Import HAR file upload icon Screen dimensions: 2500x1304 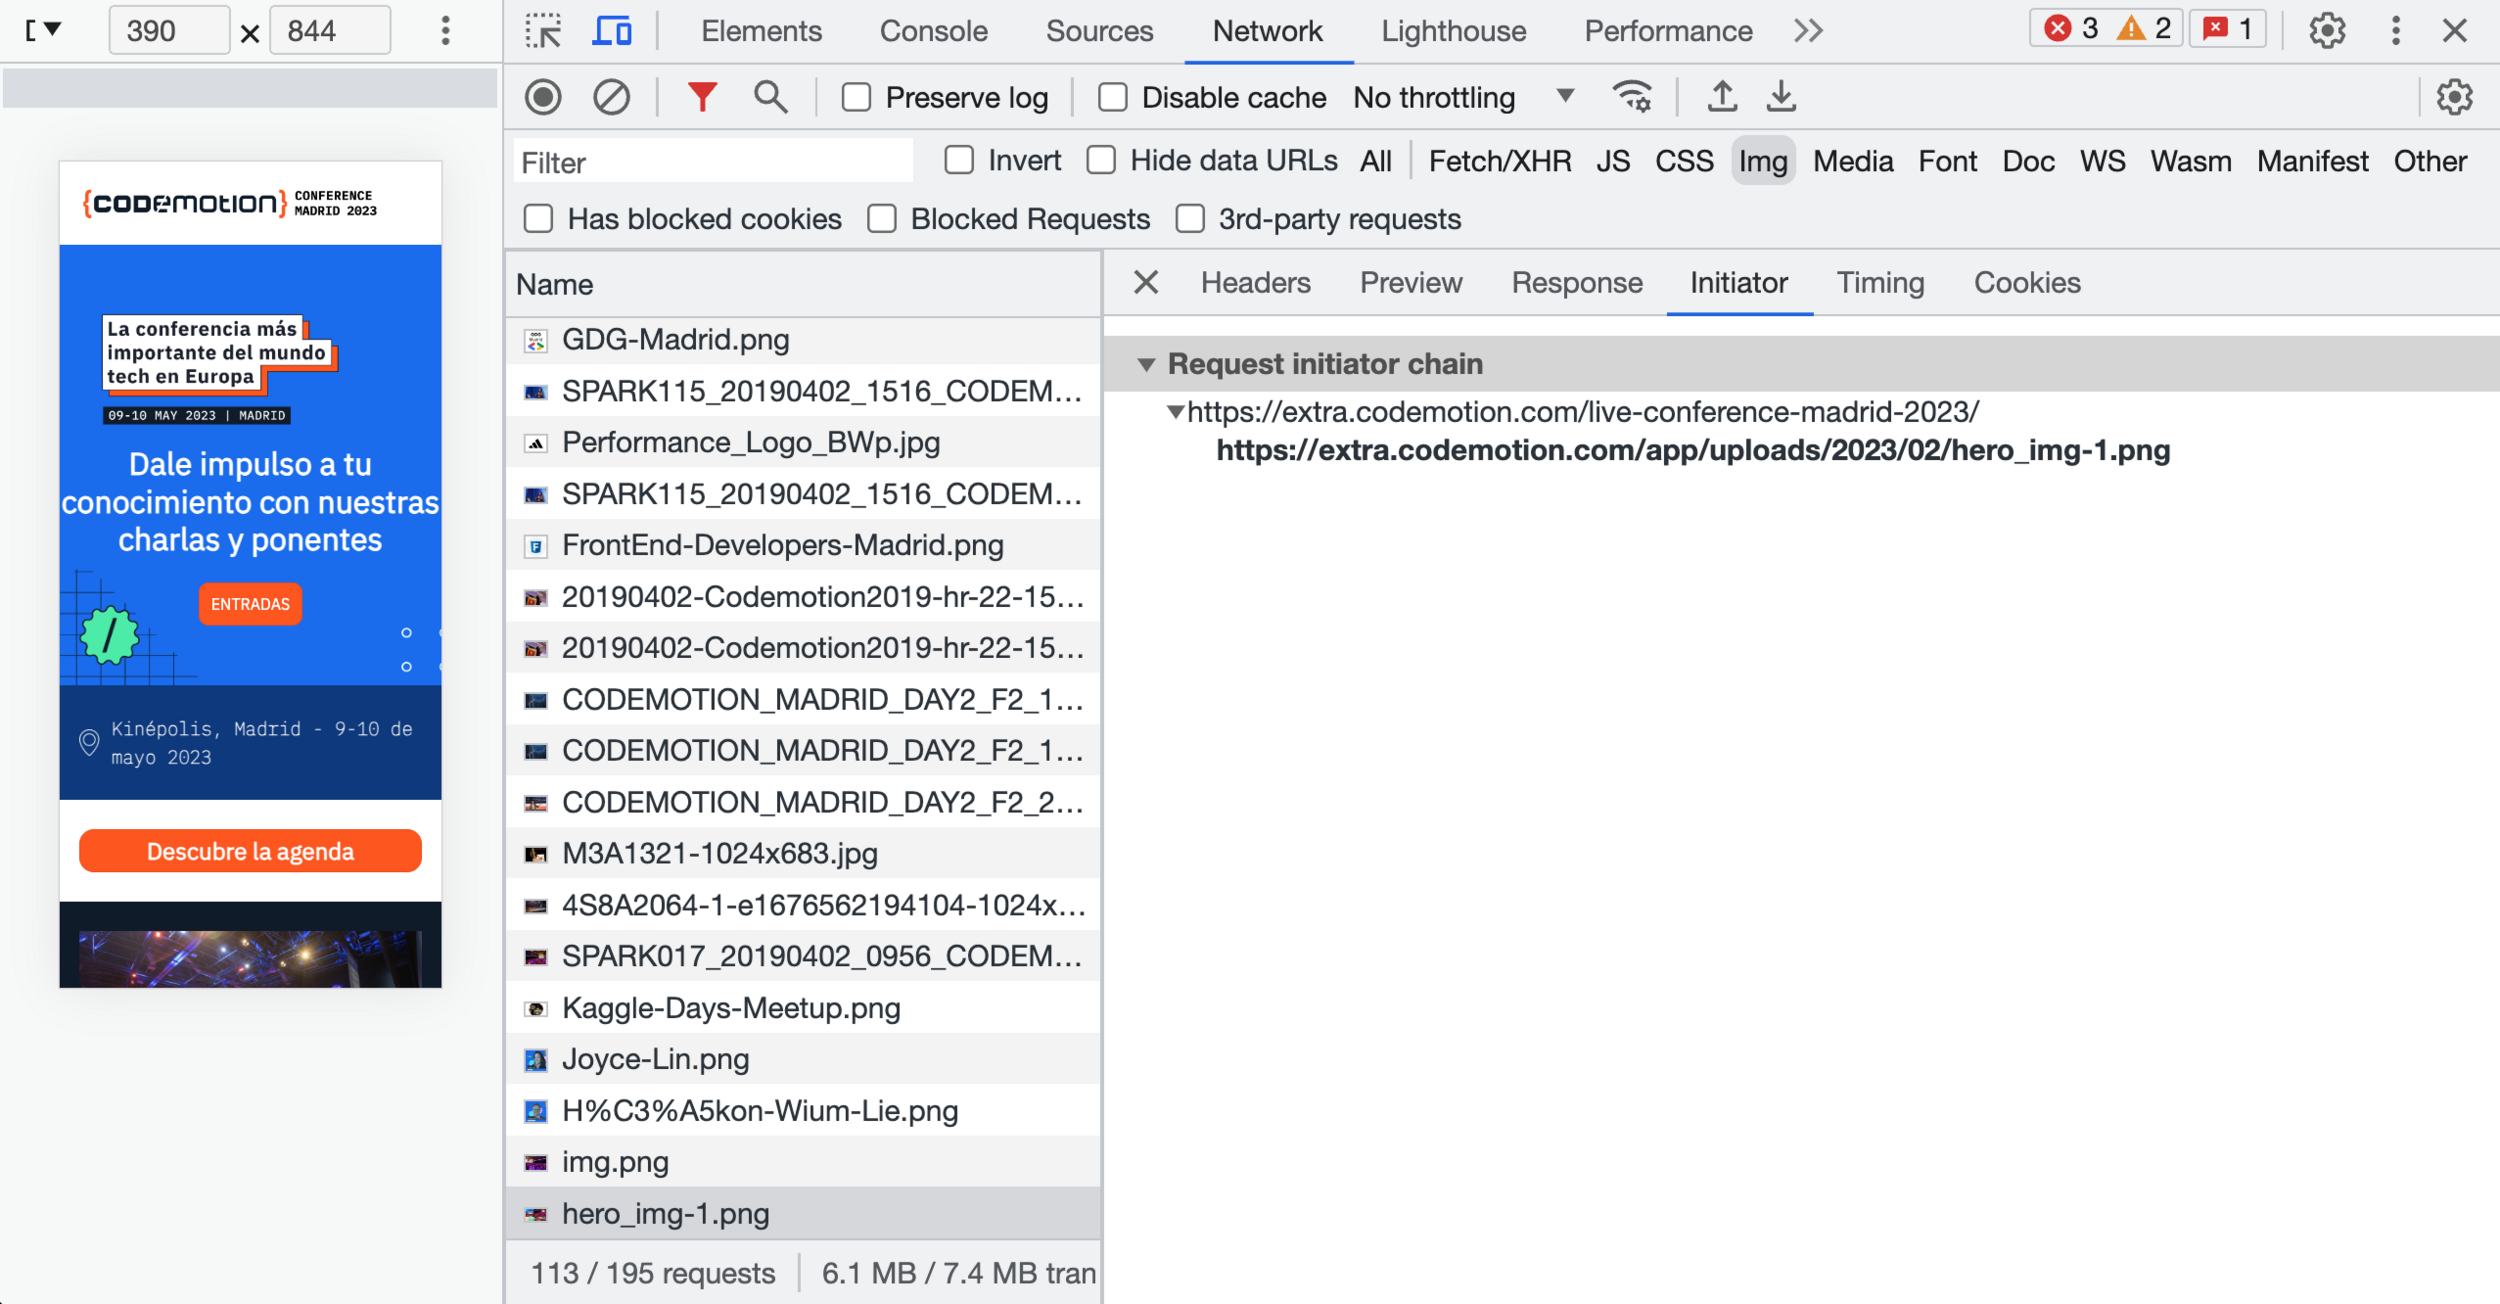point(1721,97)
